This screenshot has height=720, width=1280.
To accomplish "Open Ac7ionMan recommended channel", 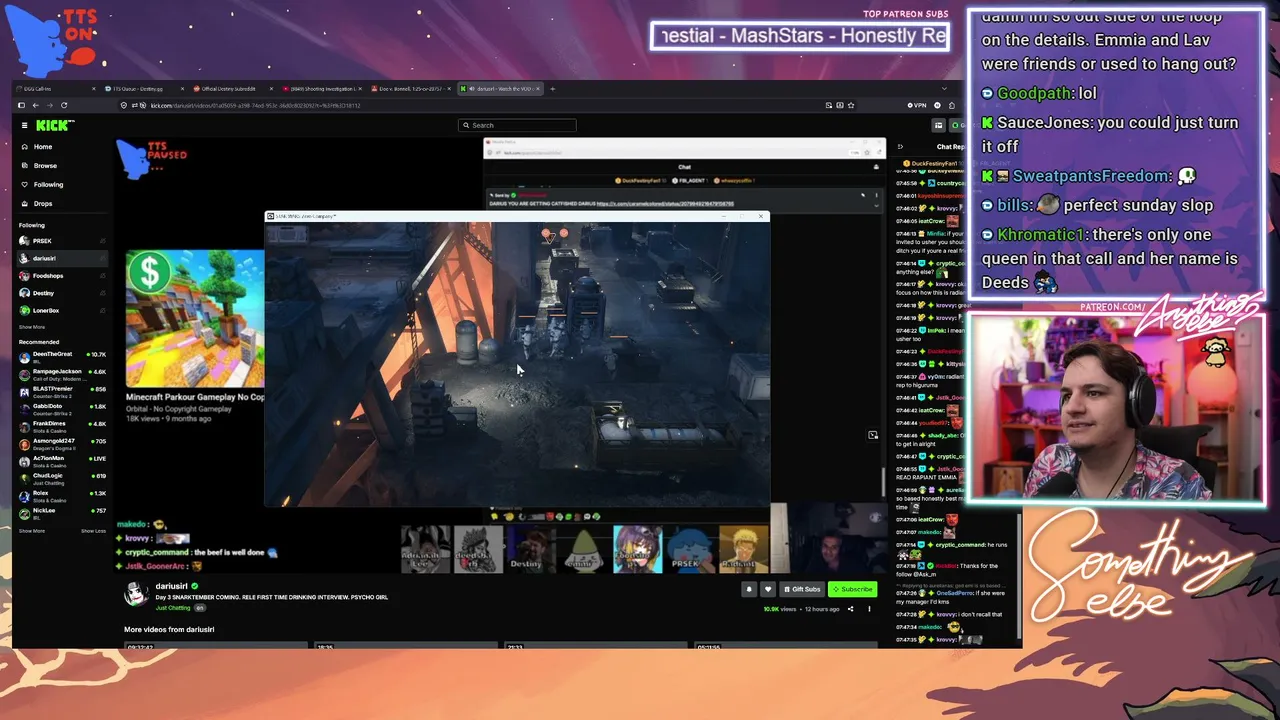I will pyautogui.click(x=62, y=460).
